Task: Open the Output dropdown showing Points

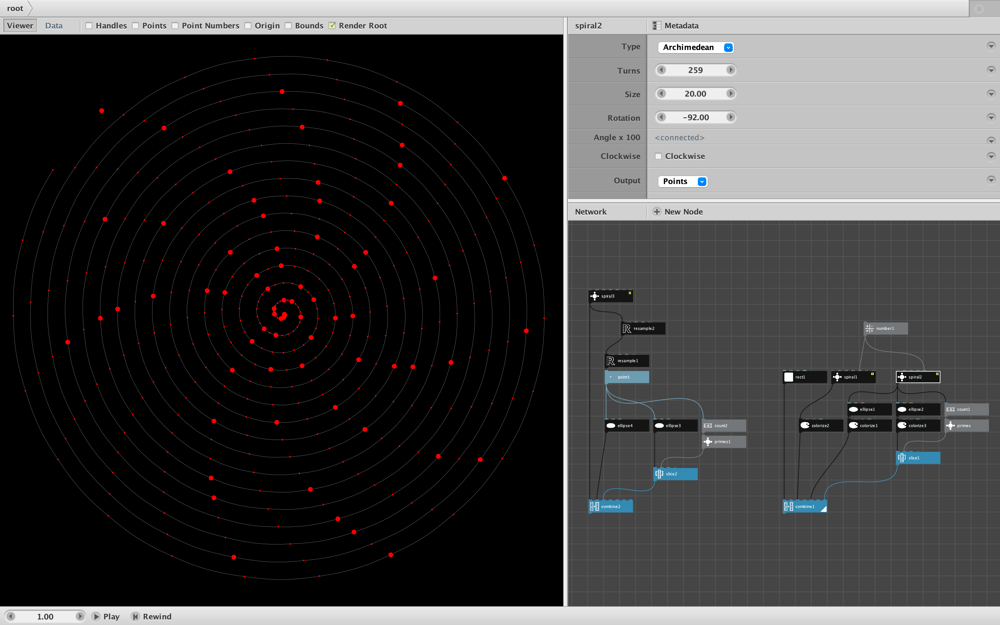Action: pyautogui.click(x=682, y=181)
